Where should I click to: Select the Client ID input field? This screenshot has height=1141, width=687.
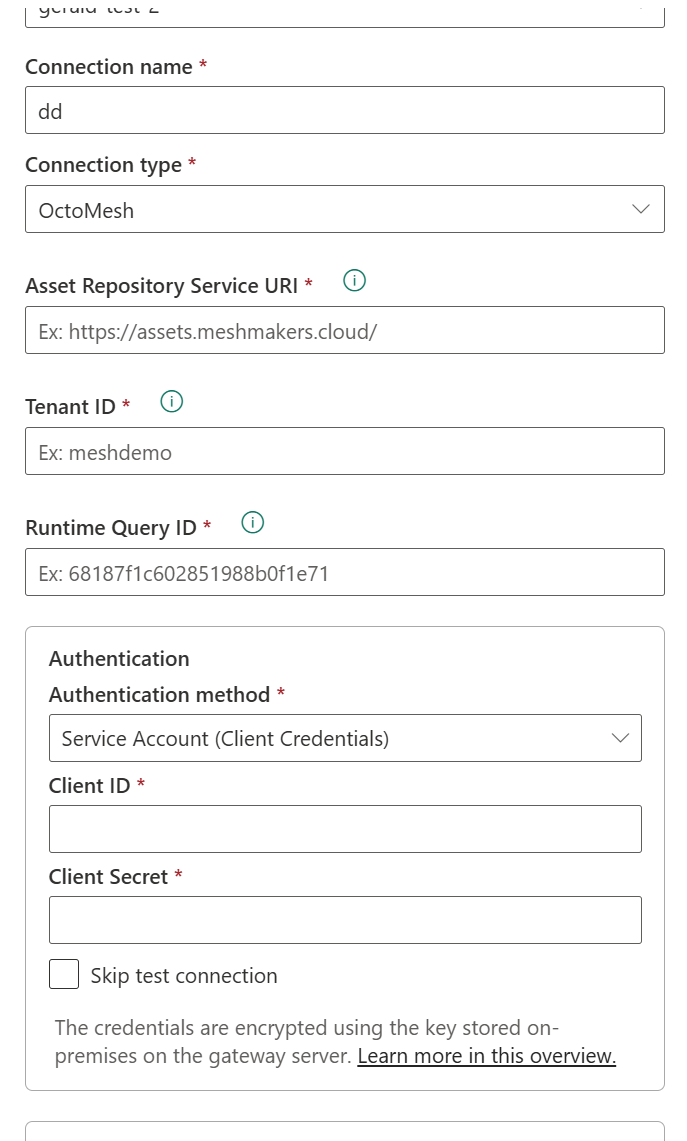click(x=345, y=828)
